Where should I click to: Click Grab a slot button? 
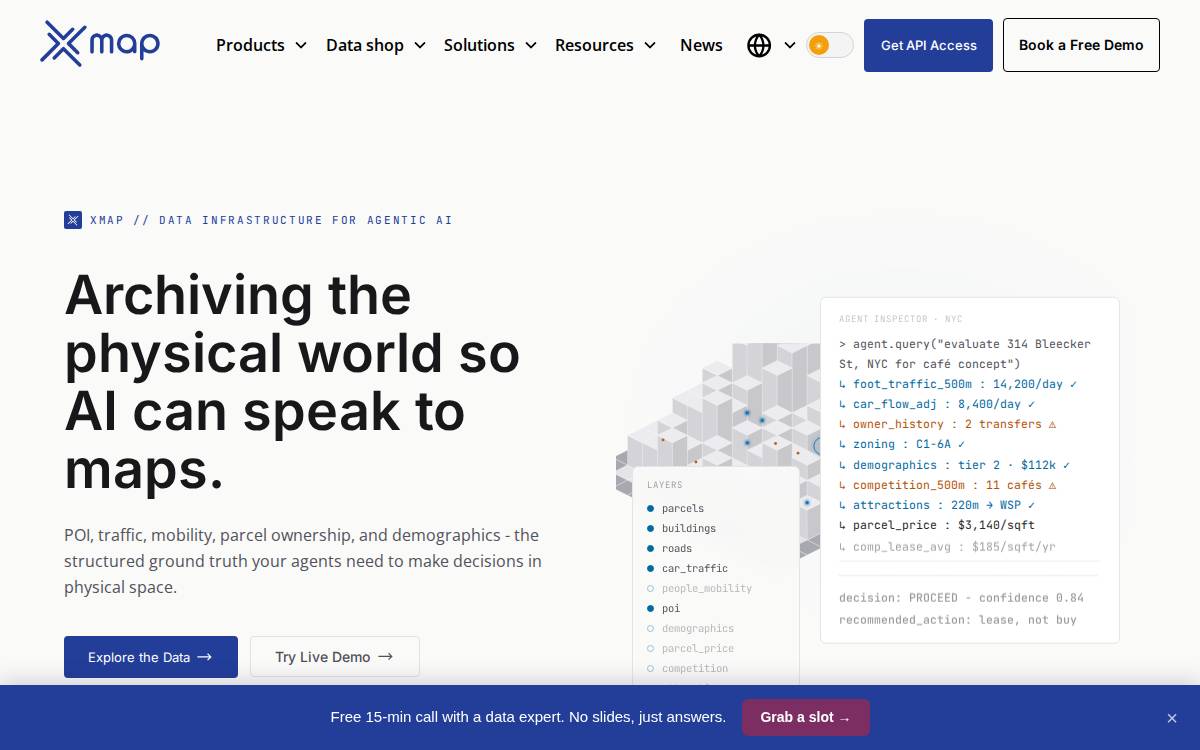805,717
